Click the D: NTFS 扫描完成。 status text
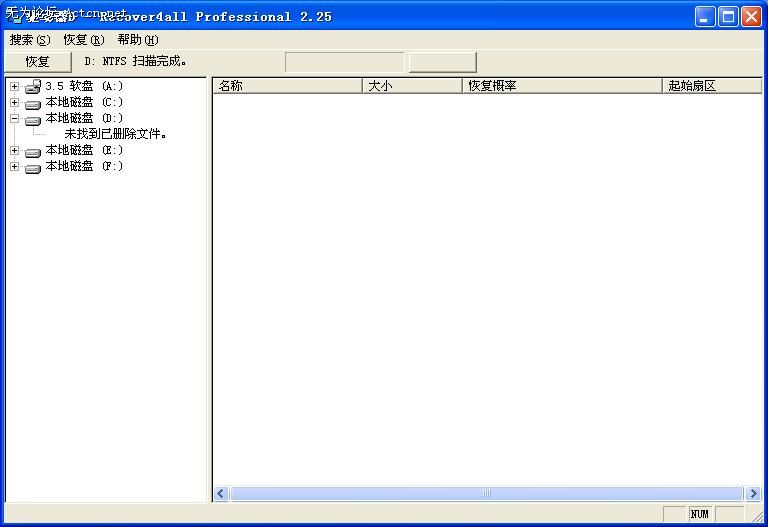The height and width of the screenshot is (527, 768). (135, 61)
